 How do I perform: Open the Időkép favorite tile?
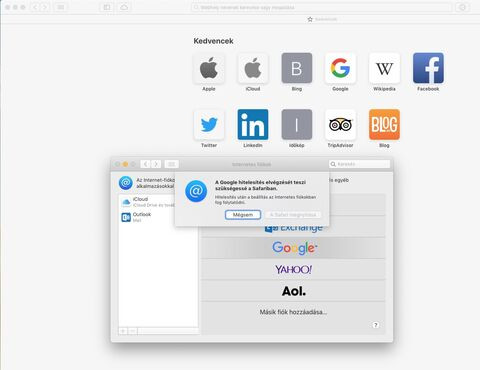[297, 125]
